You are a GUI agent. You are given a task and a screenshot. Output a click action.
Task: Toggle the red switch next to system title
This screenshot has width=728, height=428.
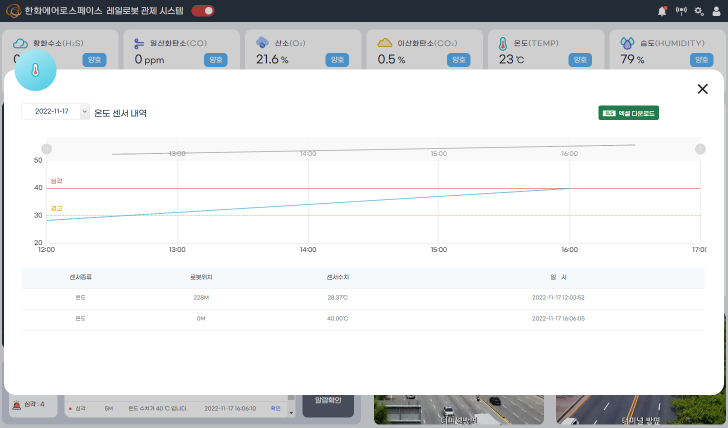pyautogui.click(x=203, y=11)
